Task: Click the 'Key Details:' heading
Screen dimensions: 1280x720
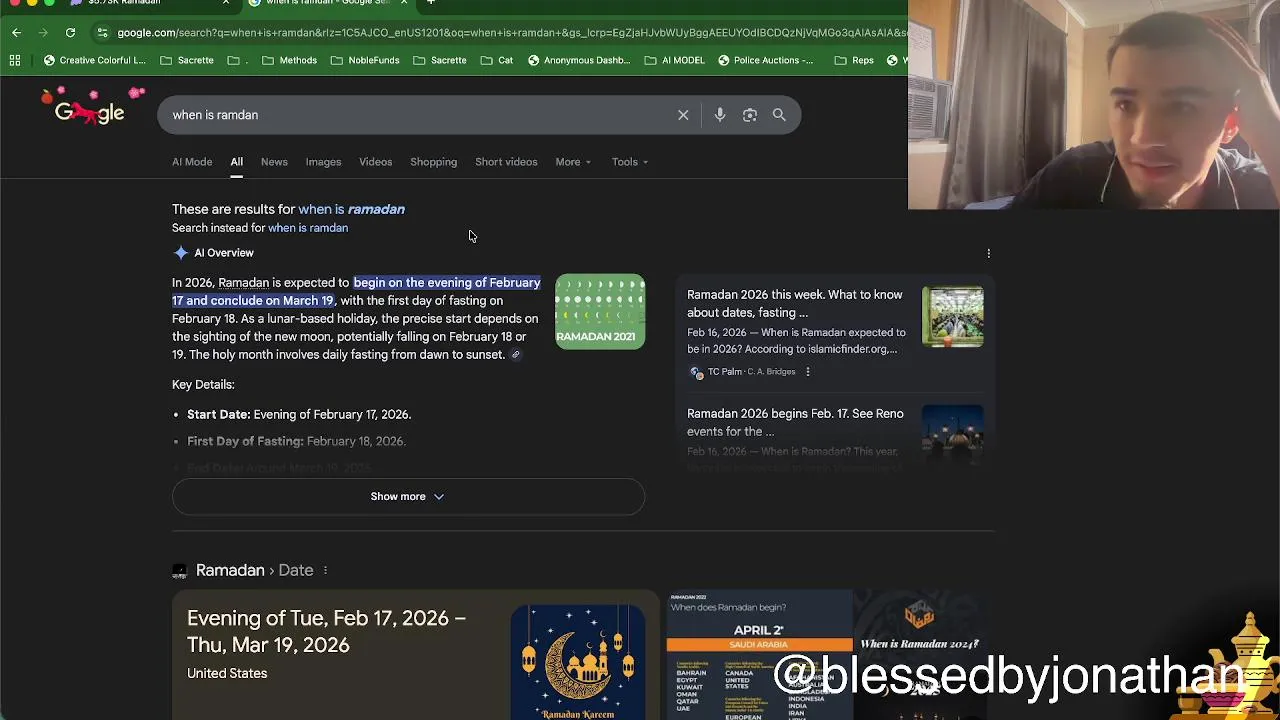Action: tap(203, 385)
